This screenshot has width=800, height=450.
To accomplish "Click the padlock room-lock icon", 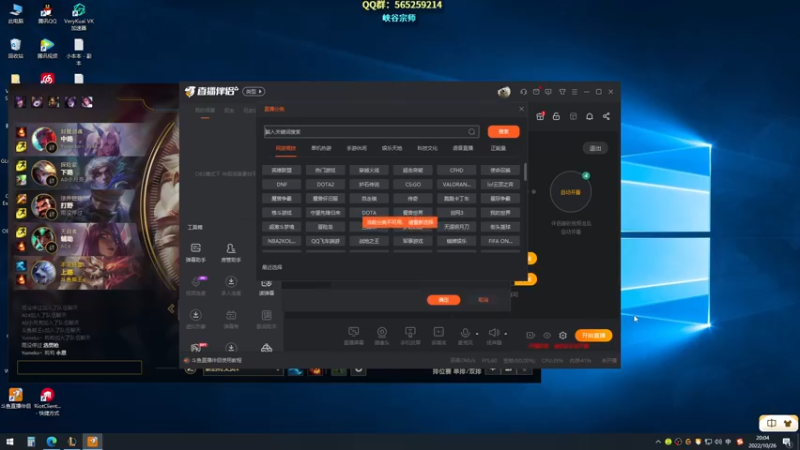I will [556, 116].
